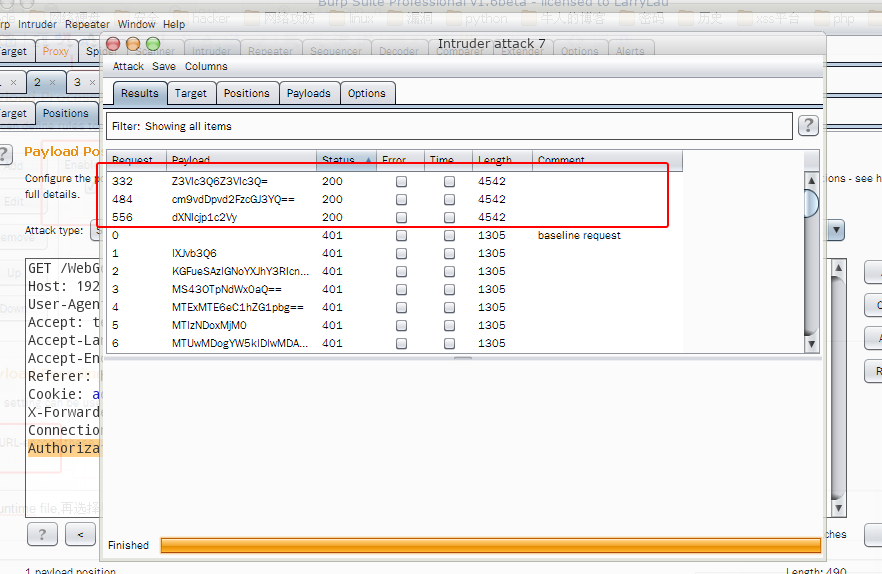Open Window menu in Burp menu bar
Screen dimensions: 882x574
[x=136, y=24]
